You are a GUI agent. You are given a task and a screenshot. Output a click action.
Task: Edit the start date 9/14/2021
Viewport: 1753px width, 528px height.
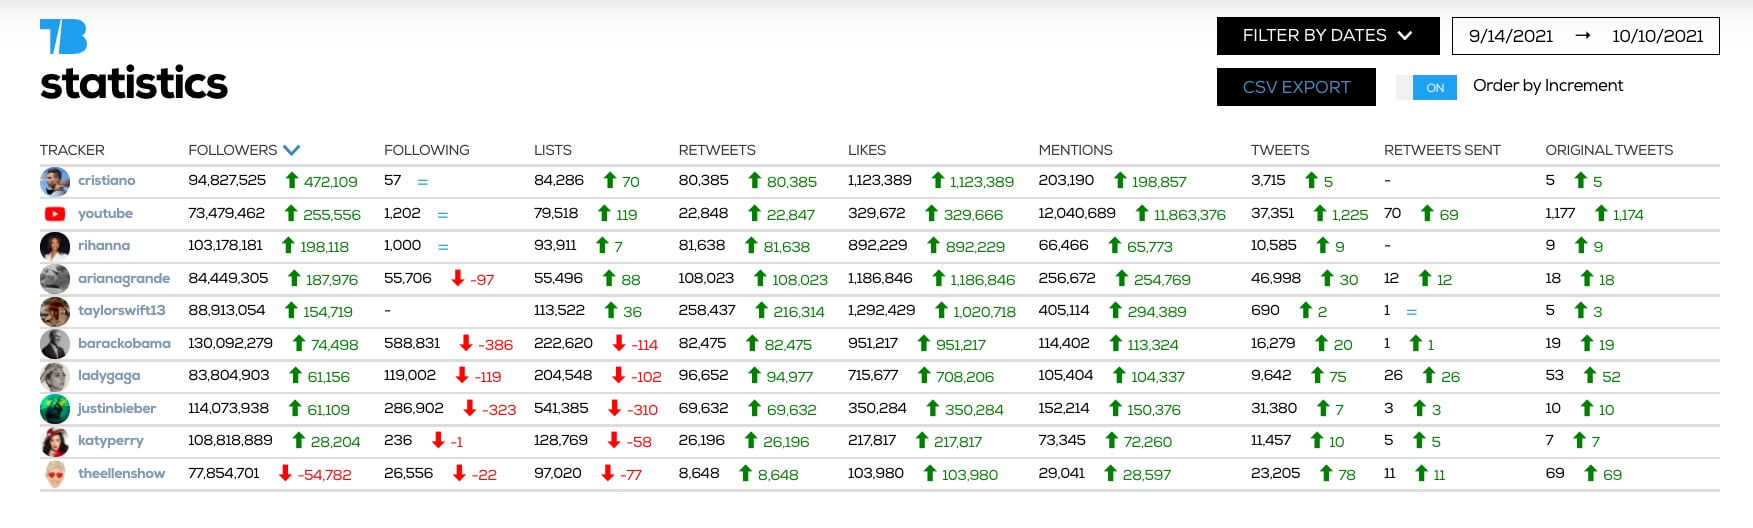pyautogui.click(x=1510, y=36)
